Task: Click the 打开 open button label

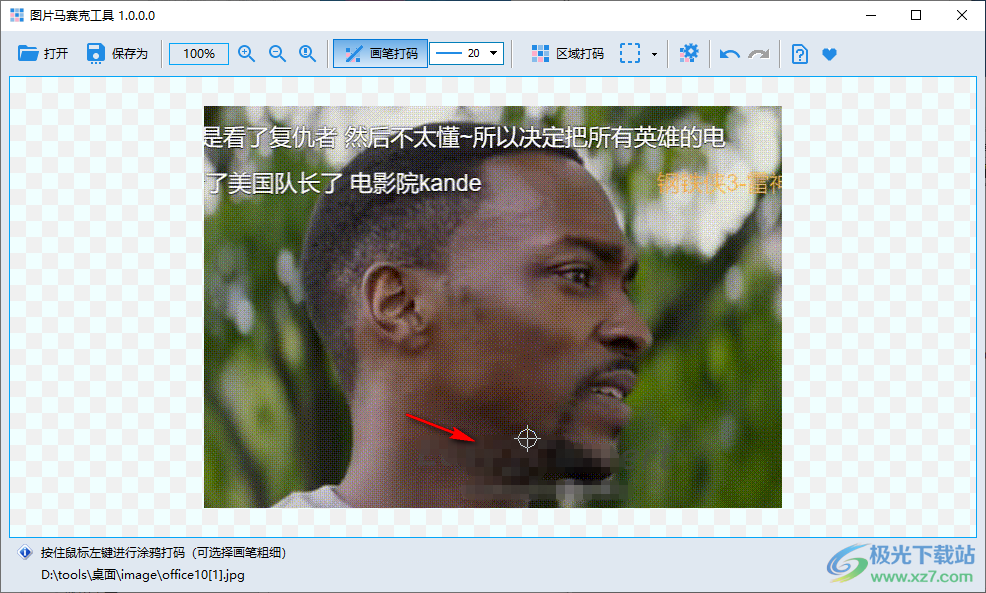Action: click(x=56, y=53)
